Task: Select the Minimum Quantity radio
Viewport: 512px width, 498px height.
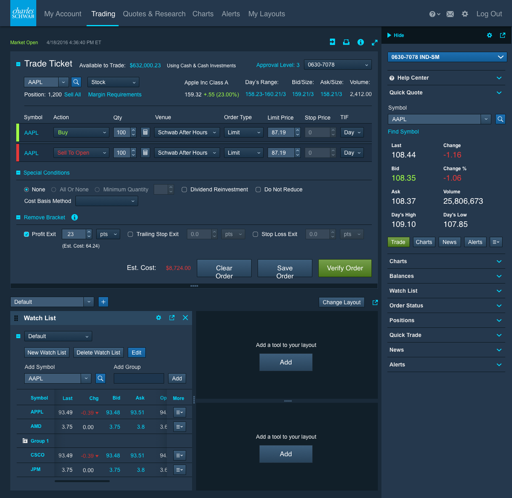Action: click(x=97, y=189)
